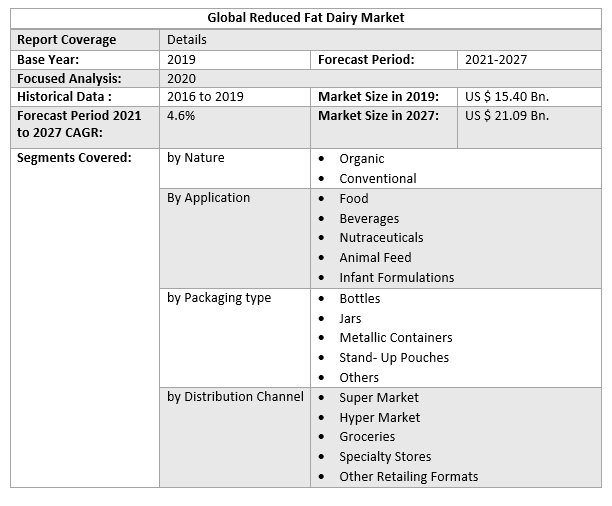Select the Nutraceuticals bullet item

pyautogui.click(x=381, y=238)
